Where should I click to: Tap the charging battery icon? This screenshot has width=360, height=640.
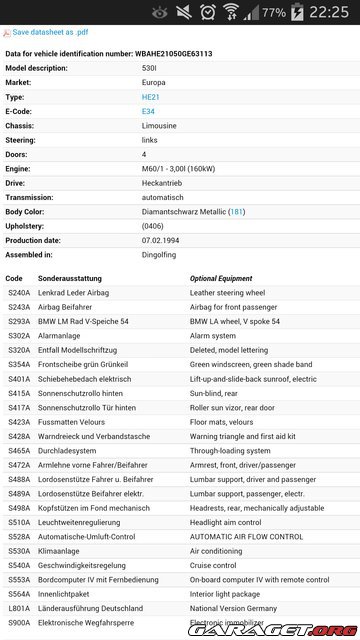(x=297, y=12)
